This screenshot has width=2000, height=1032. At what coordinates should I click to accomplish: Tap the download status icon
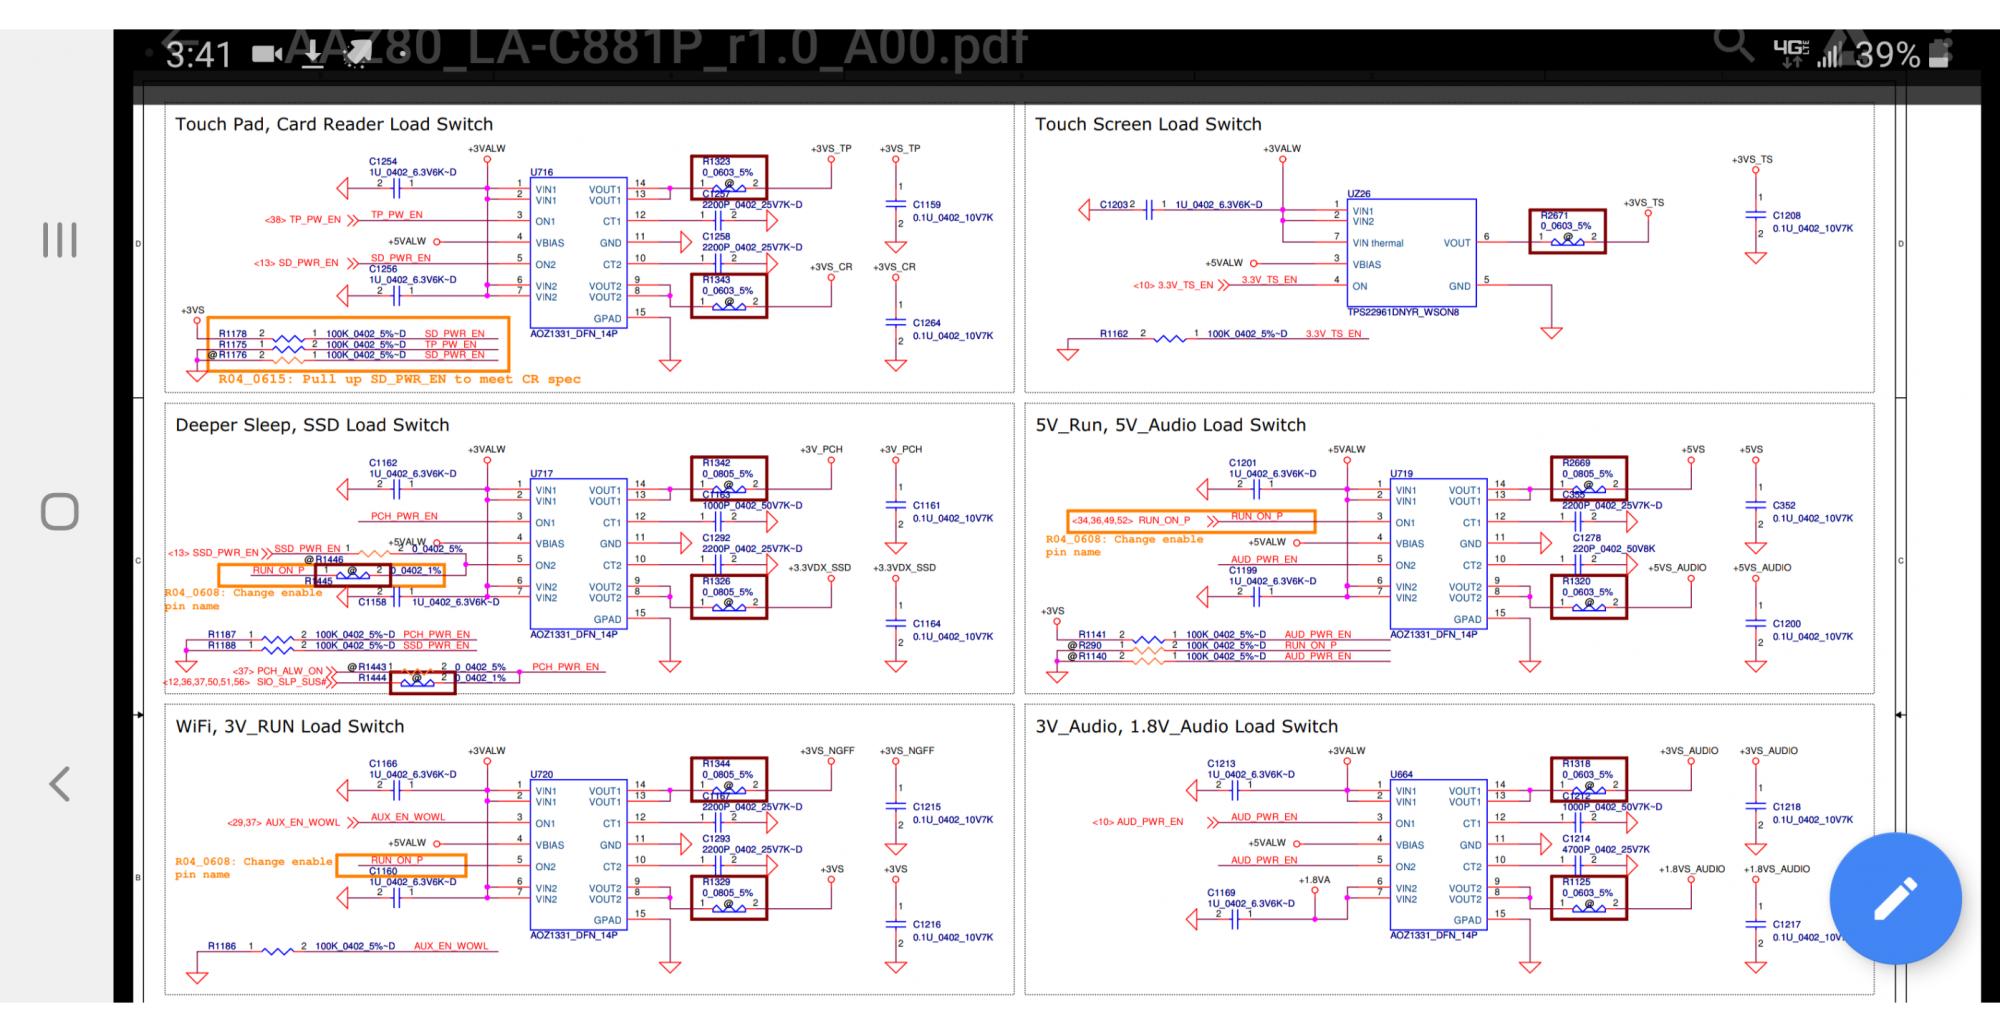313,55
